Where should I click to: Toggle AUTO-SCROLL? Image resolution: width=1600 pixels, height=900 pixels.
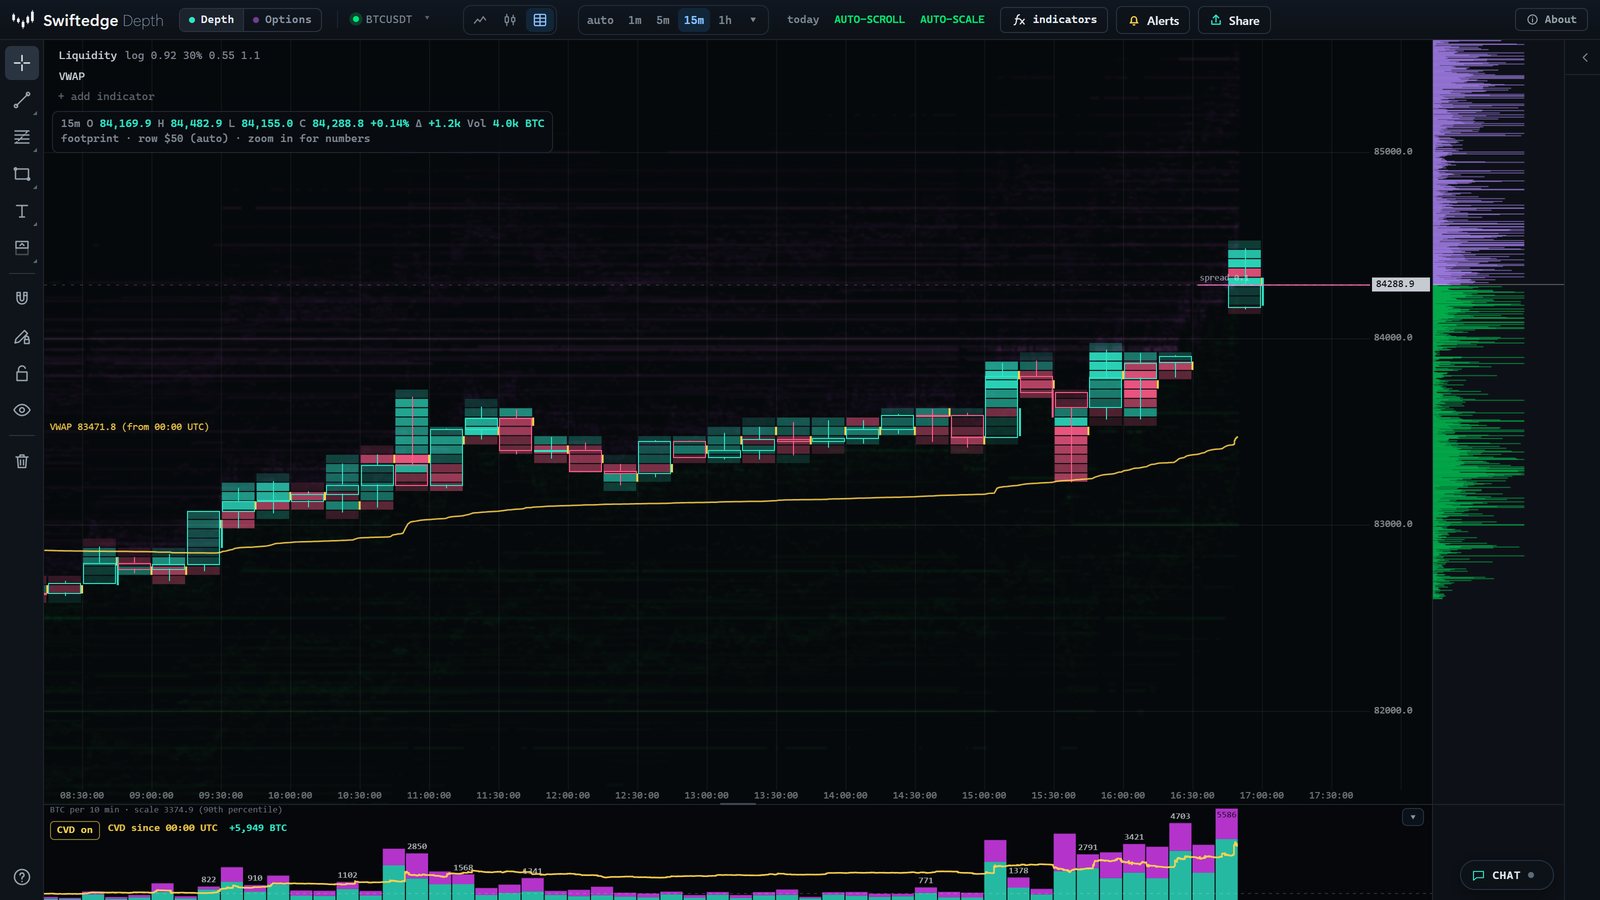coord(869,20)
